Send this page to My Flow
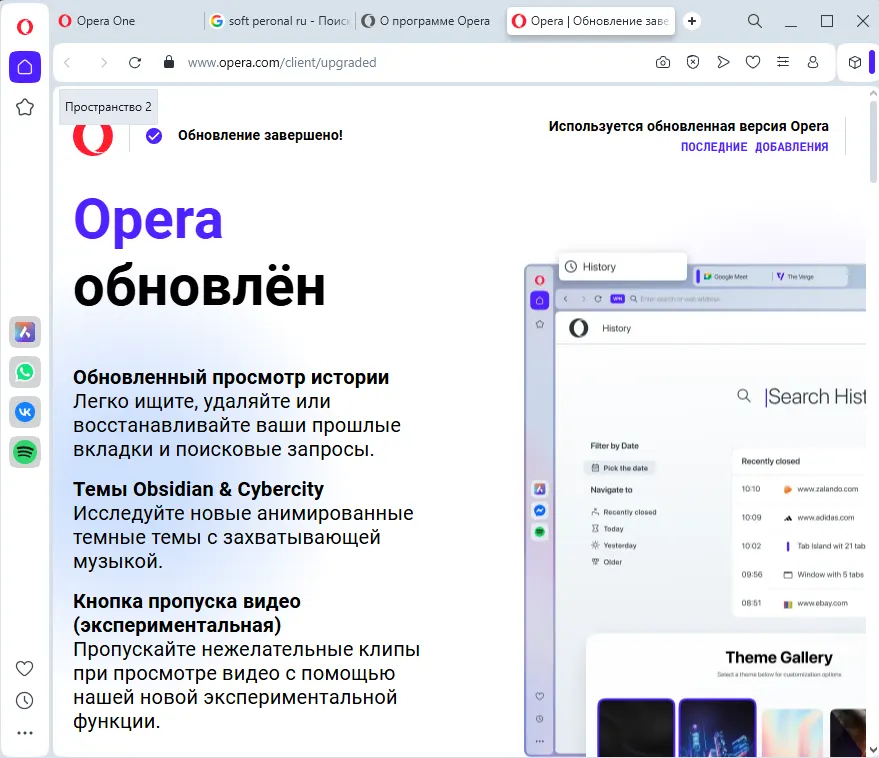This screenshot has width=879, height=758. click(723, 62)
